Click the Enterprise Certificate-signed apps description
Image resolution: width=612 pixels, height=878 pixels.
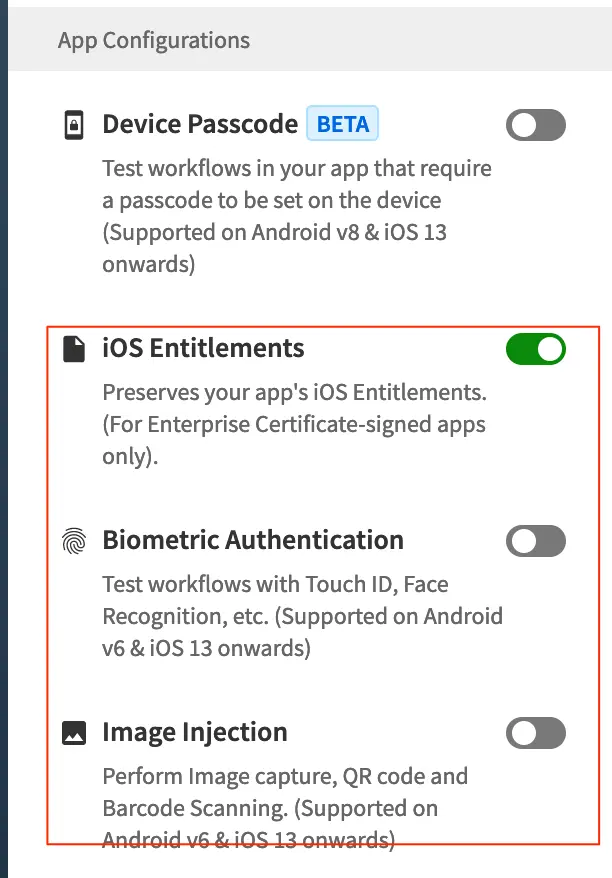(x=294, y=424)
